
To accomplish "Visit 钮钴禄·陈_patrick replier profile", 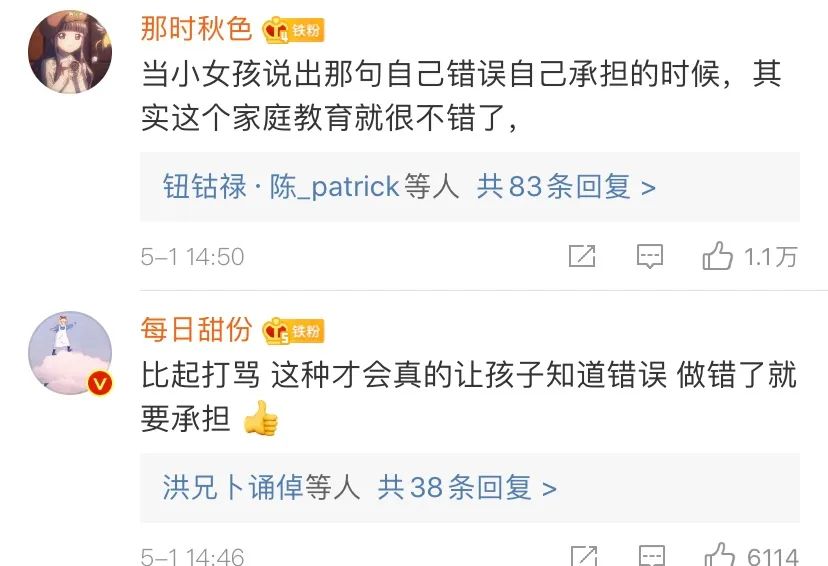I will coord(281,186).
